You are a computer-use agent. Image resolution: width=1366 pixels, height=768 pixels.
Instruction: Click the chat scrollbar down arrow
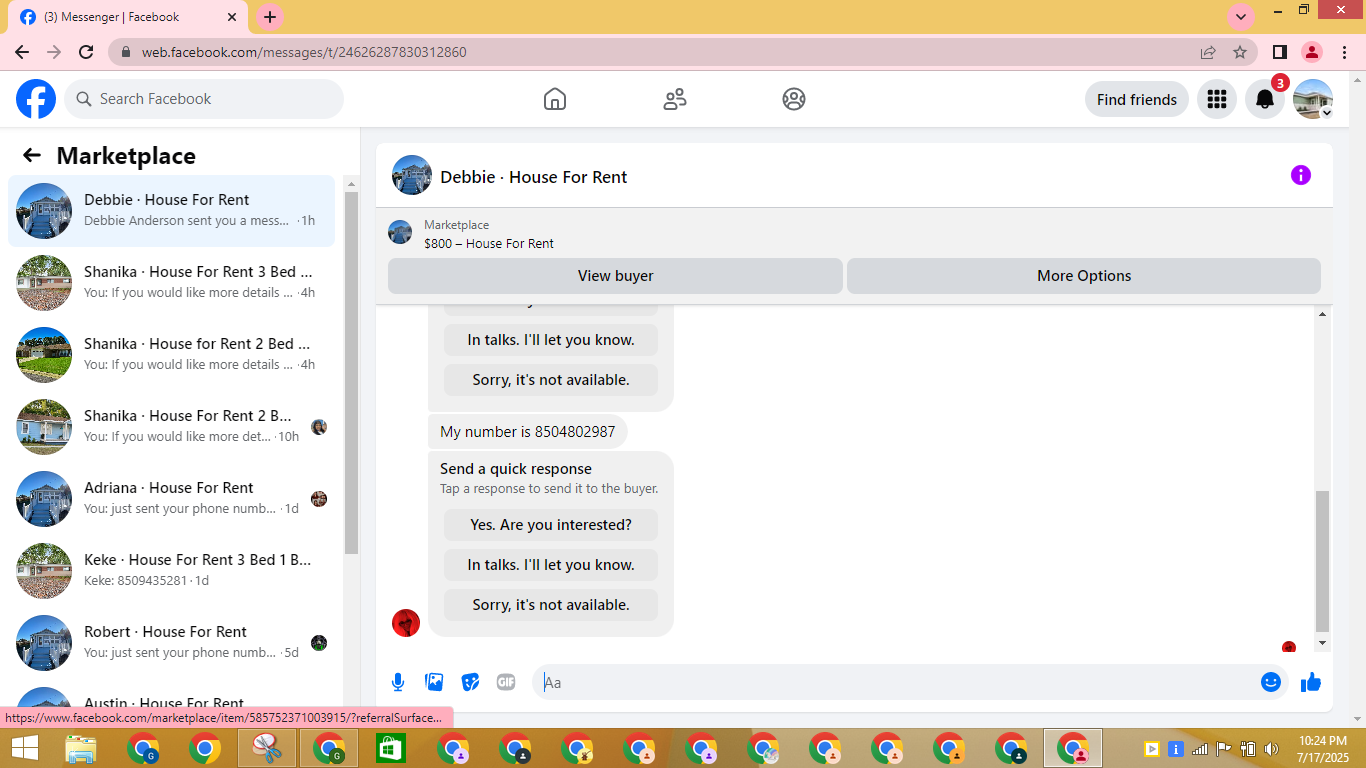[x=1322, y=643]
